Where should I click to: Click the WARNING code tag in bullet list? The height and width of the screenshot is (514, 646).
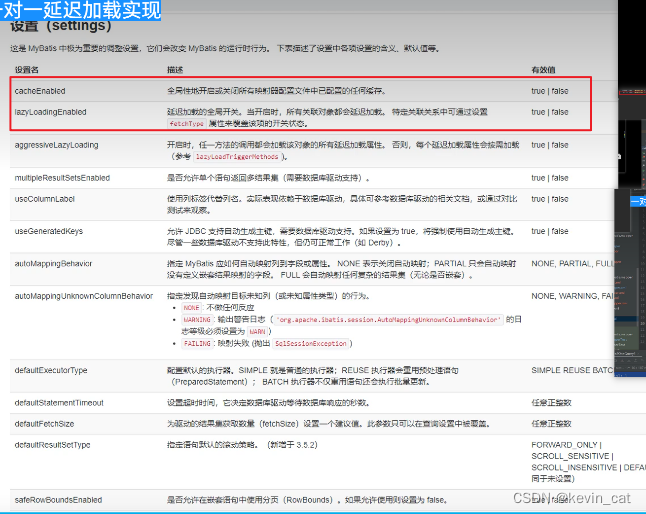[x=197, y=320]
